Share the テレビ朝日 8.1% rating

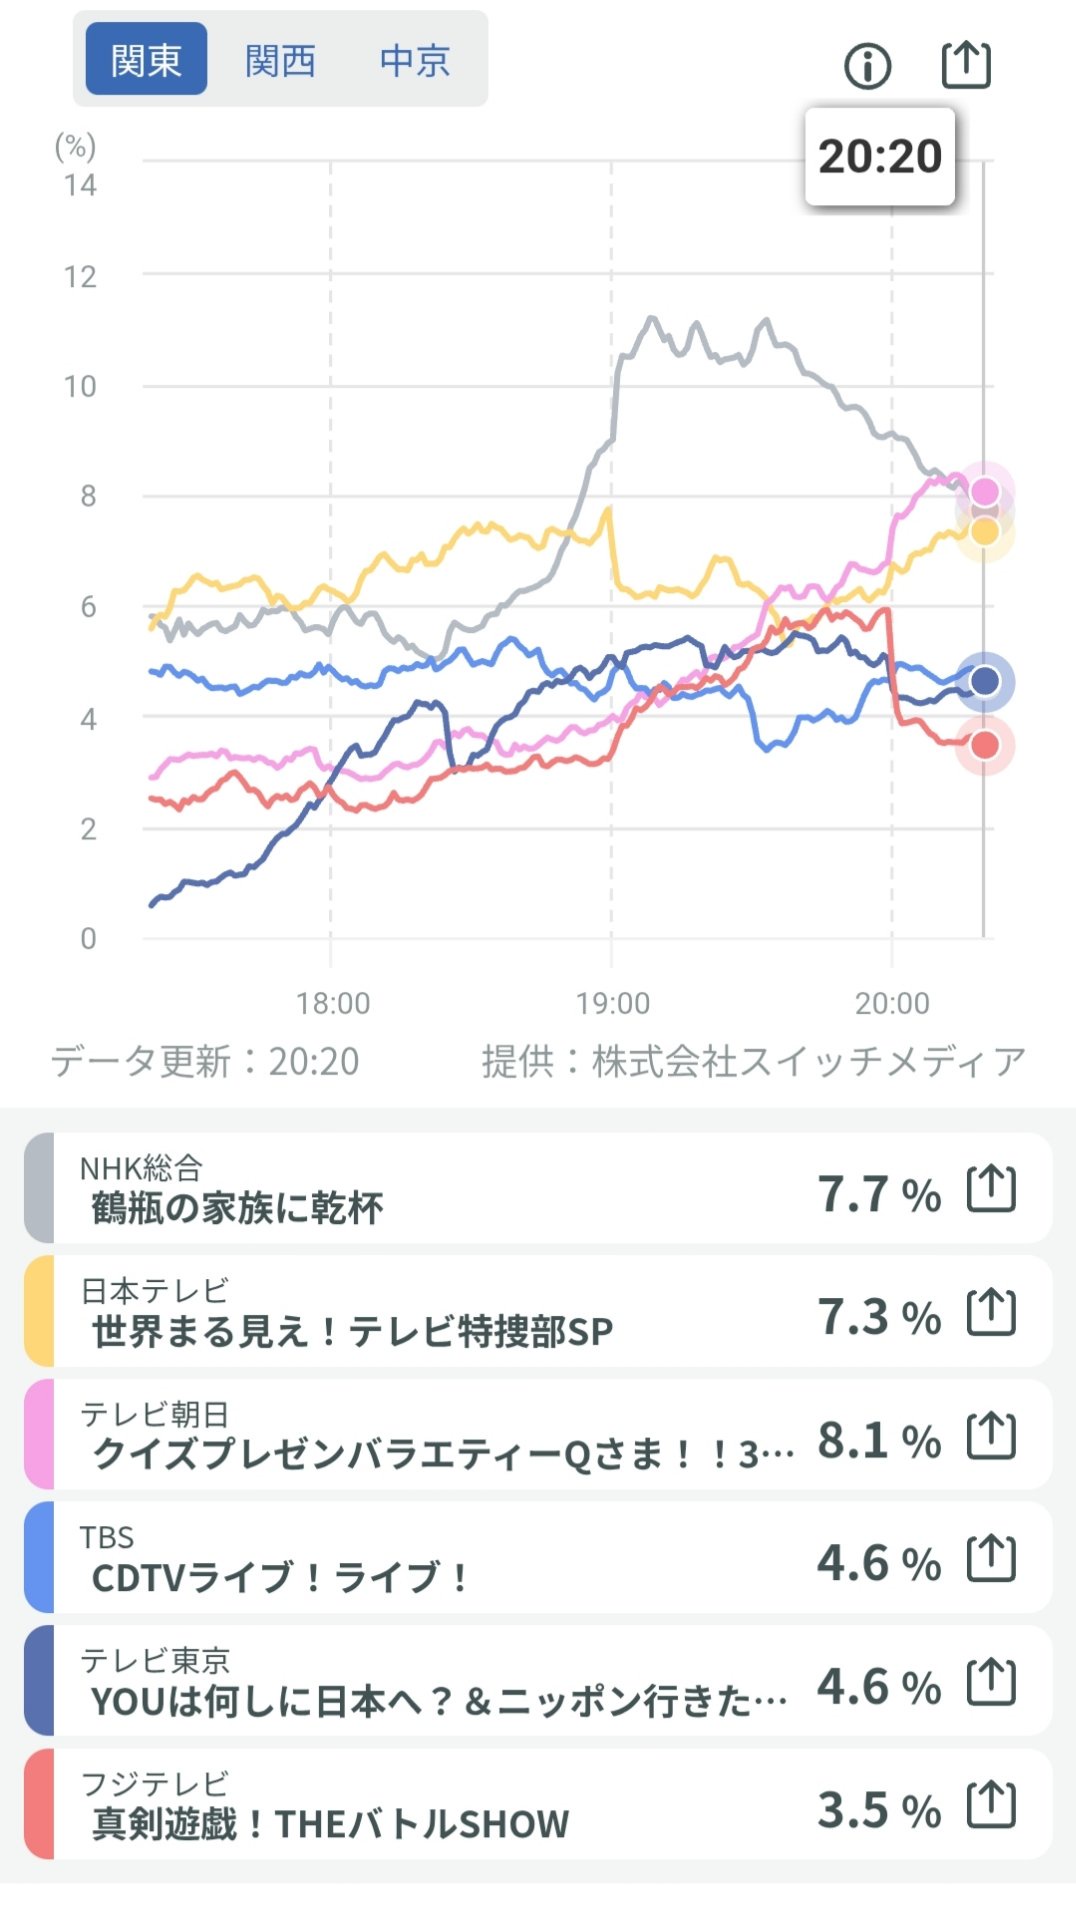(x=991, y=1436)
